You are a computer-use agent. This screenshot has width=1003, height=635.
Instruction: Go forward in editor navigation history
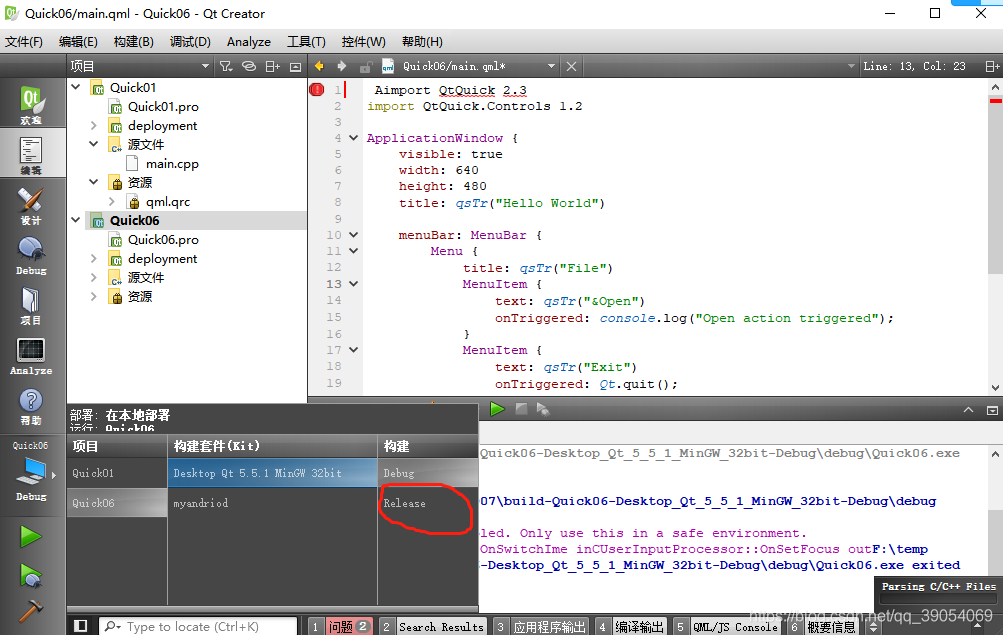coord(342,67)
